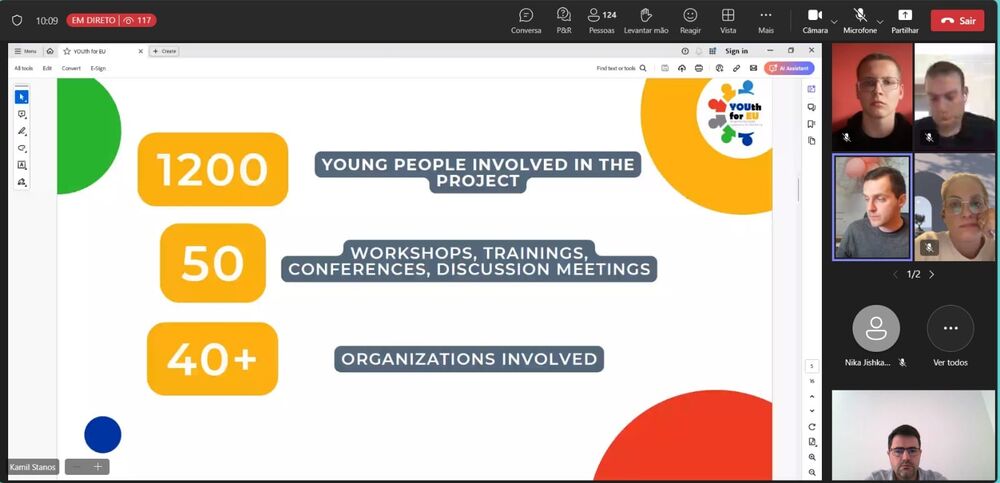
Task: Click Find text or tools search
Action: (622, 68)
